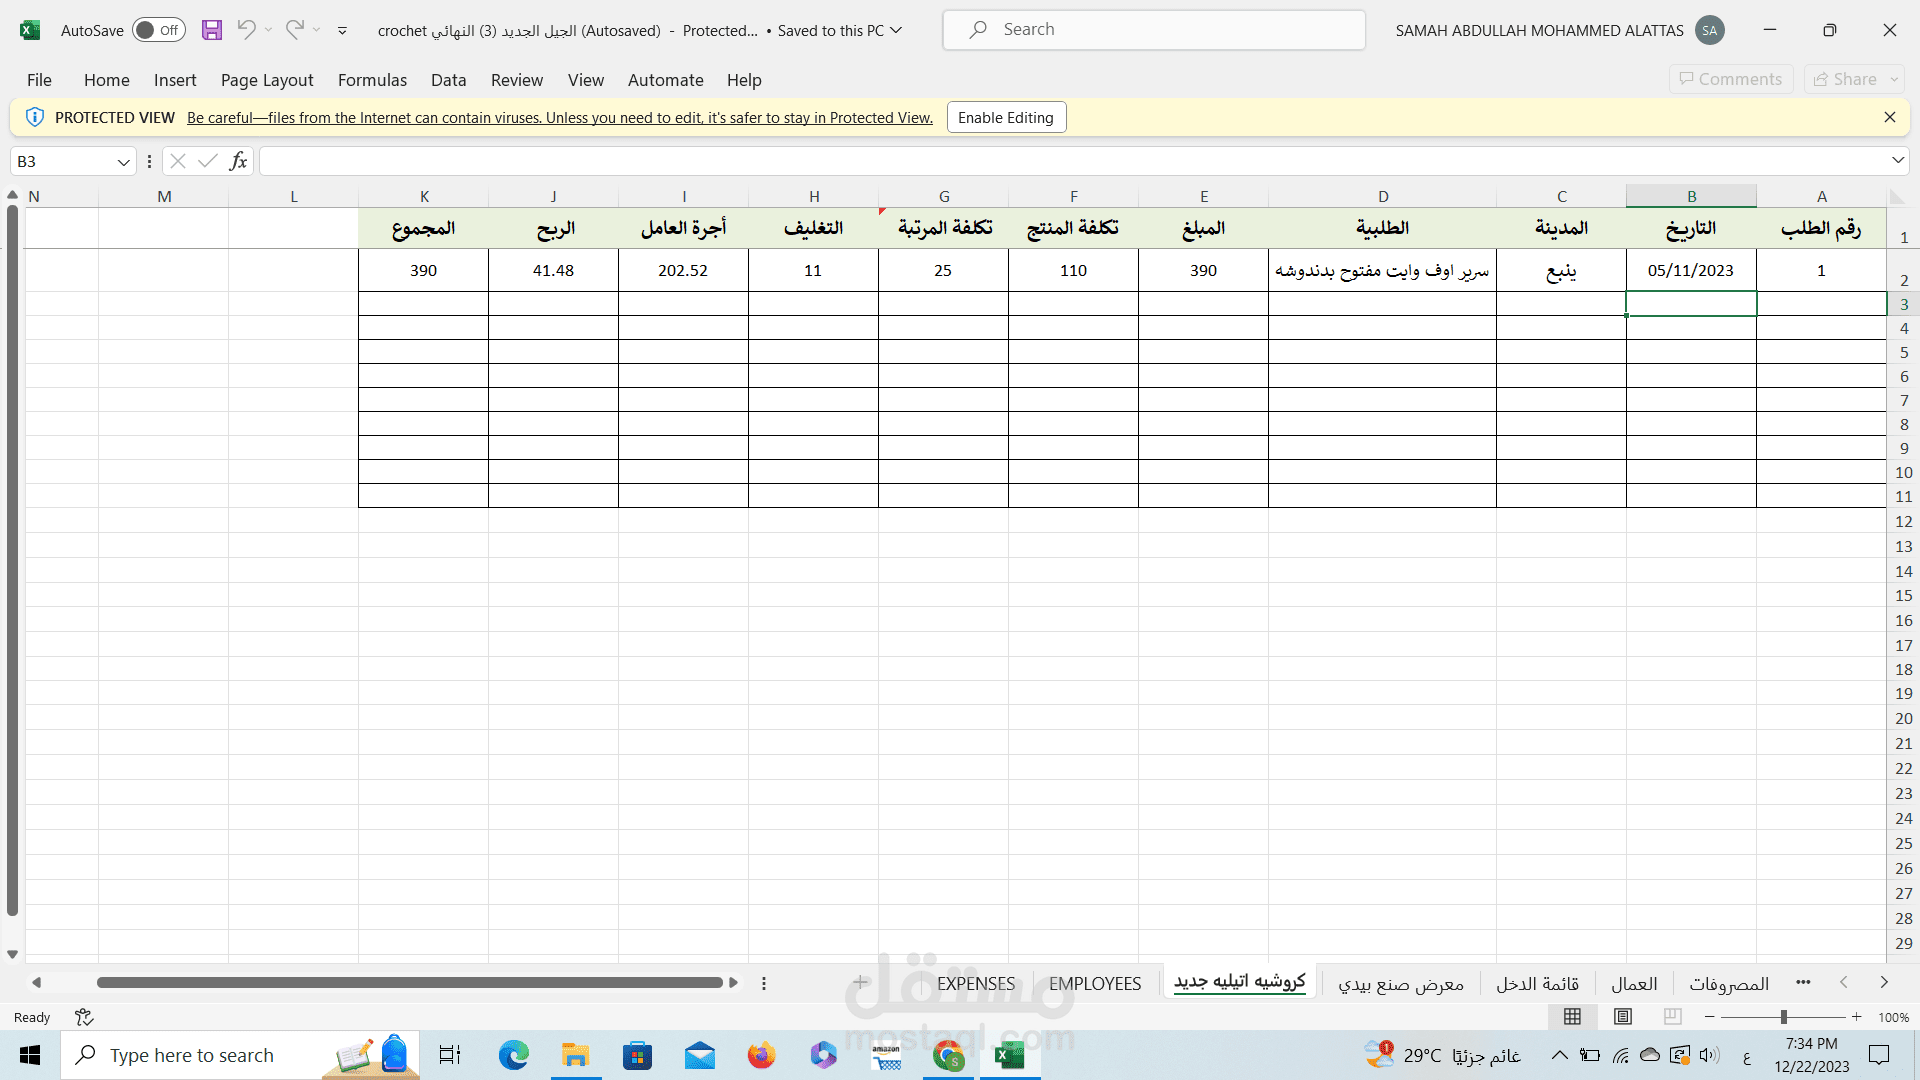This screenshot has height=1080, width=1920.
Task: Click the Page Layout view icon
Action: point(1623,1017)
